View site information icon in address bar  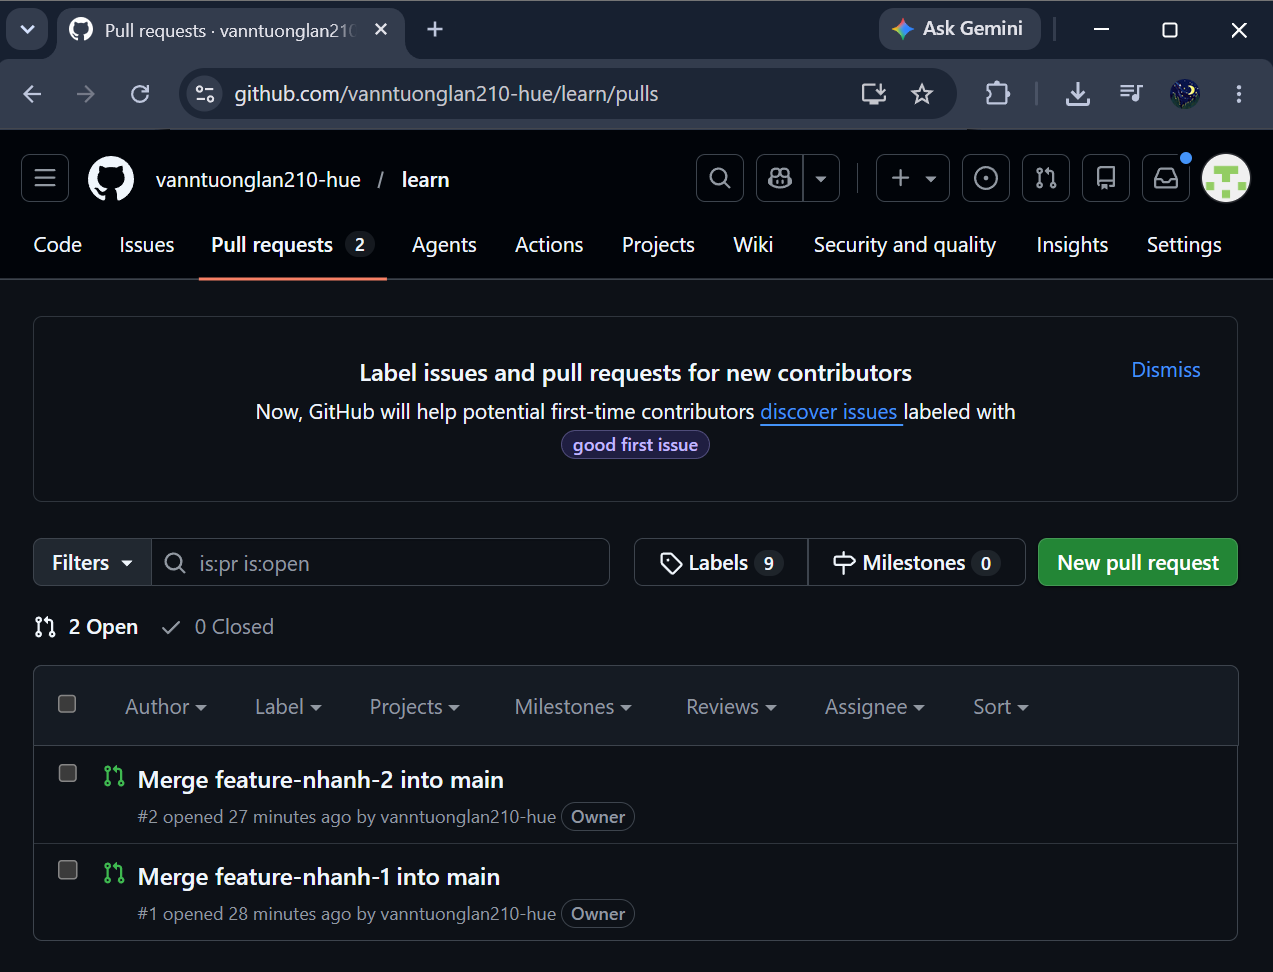click(x=205, y=94)
